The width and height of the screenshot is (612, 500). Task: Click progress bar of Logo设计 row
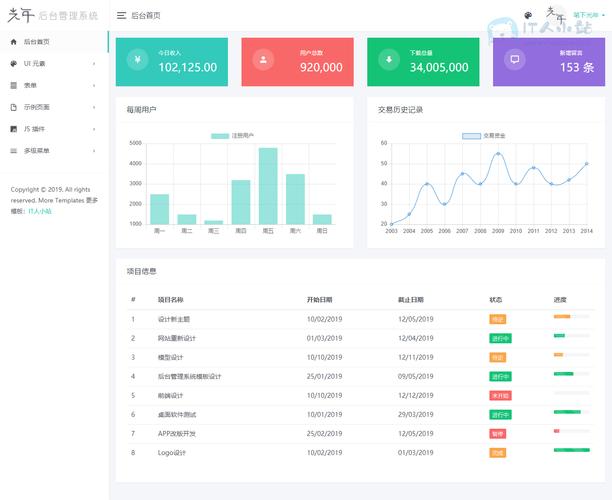(571, 450)
